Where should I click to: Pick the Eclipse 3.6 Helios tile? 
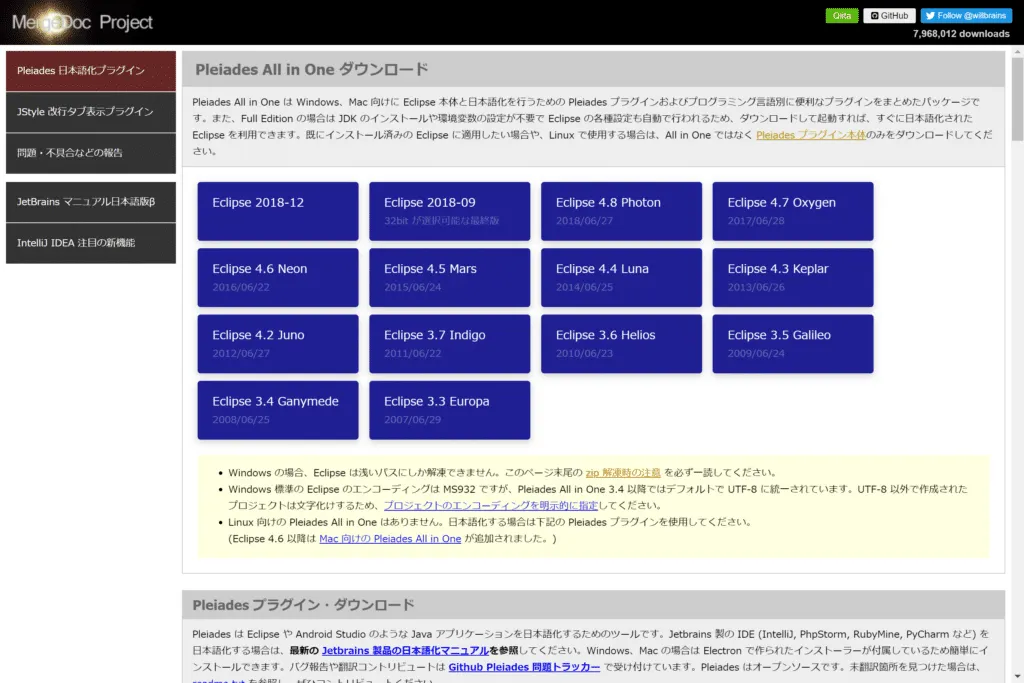point(621,344)
